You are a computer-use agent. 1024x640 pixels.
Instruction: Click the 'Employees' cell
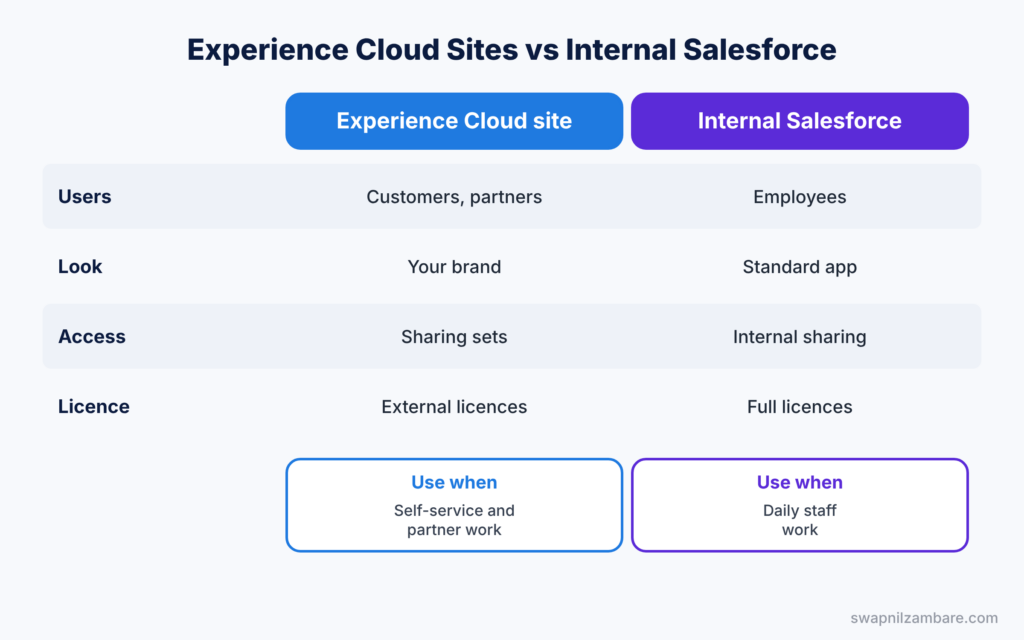pos(799,197)
